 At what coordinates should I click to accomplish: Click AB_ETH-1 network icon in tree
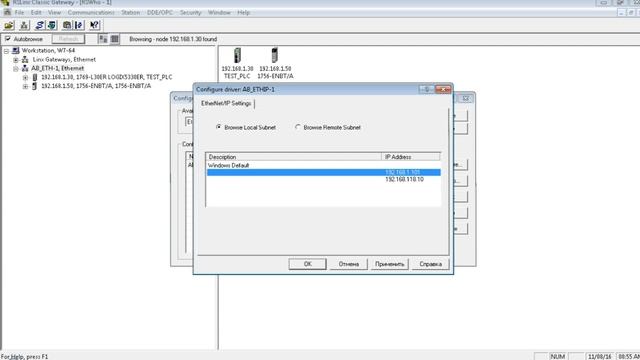pyautogui.click(x=25, y=68)
